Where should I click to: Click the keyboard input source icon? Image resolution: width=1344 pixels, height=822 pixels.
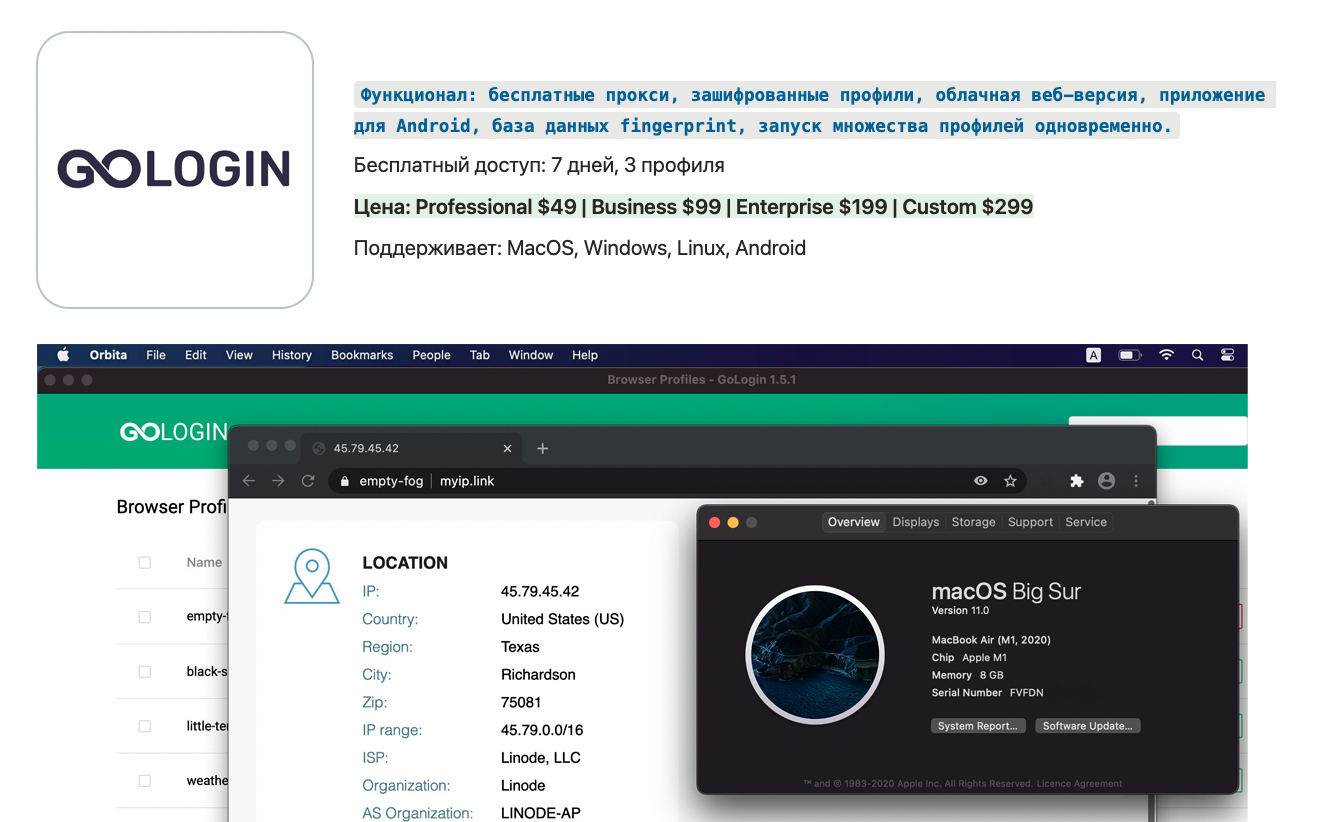point(1094,355)
